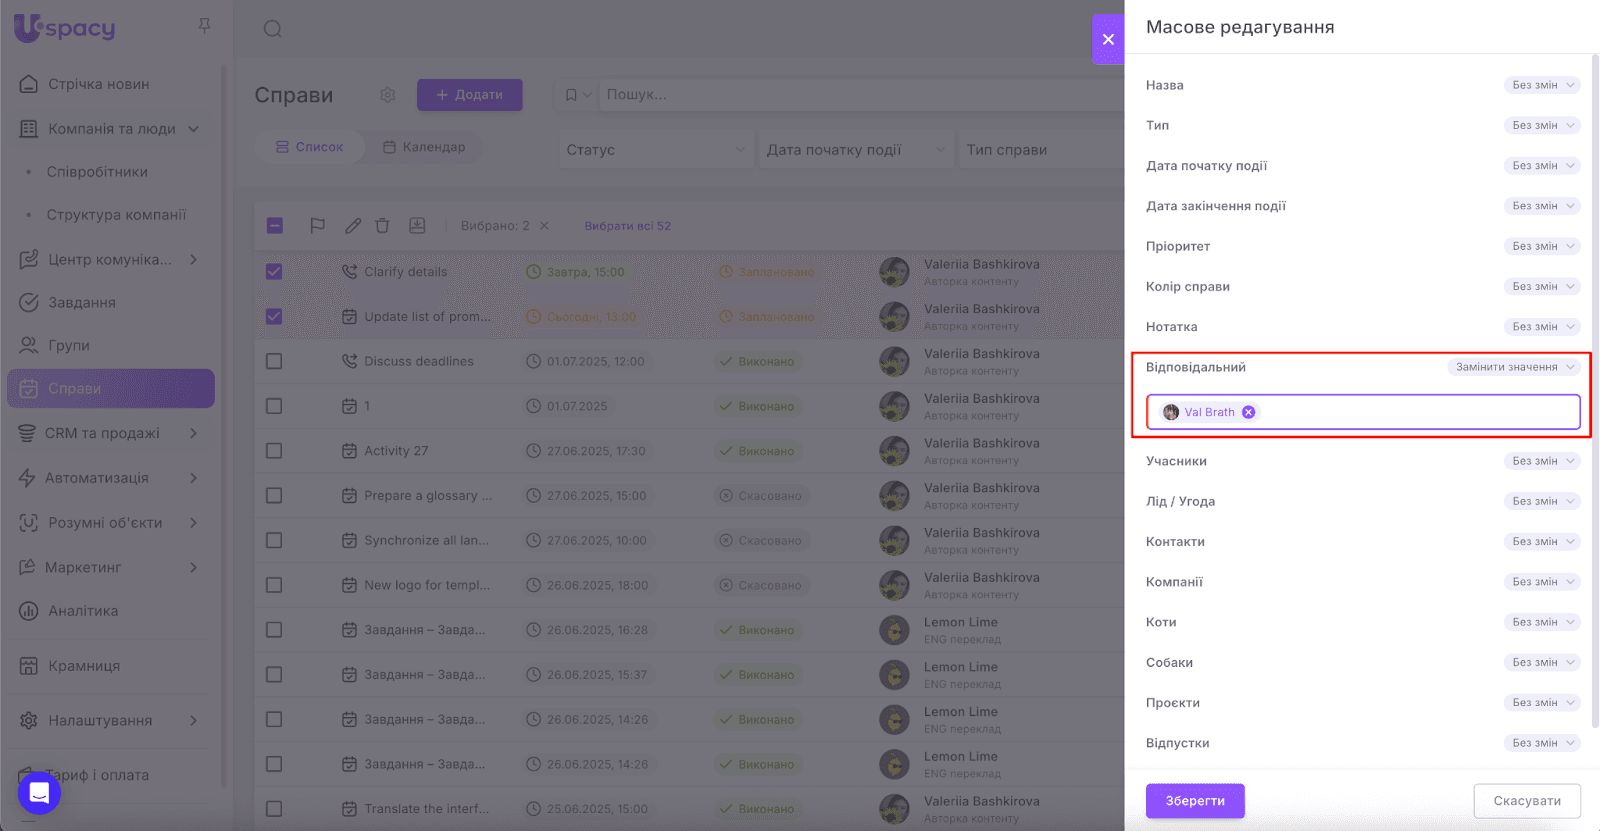The height and width of the screenshot is (831, 1600).
Task: Toggle the select-all header checkbox
Action: (275, 226)
